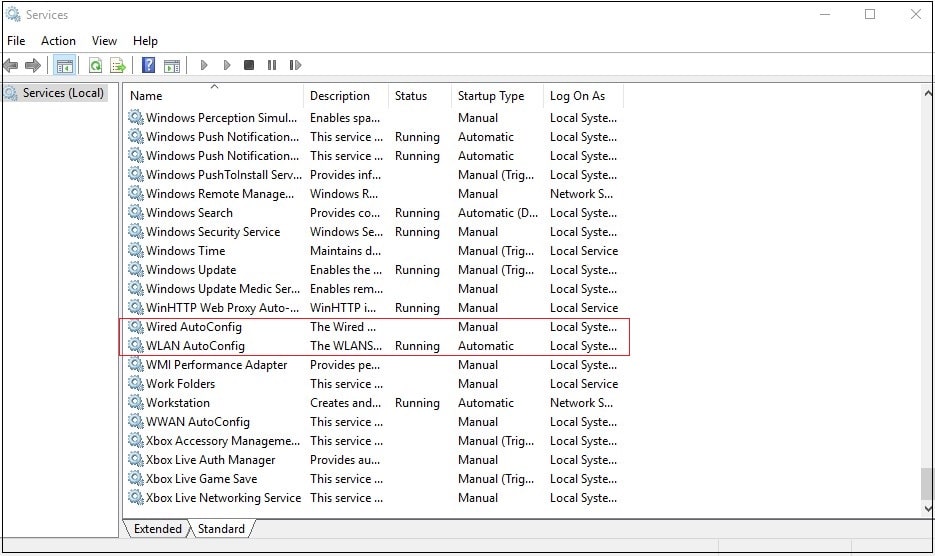
Task: Click the scrollbar down arrow
Action: pos(927,508)
